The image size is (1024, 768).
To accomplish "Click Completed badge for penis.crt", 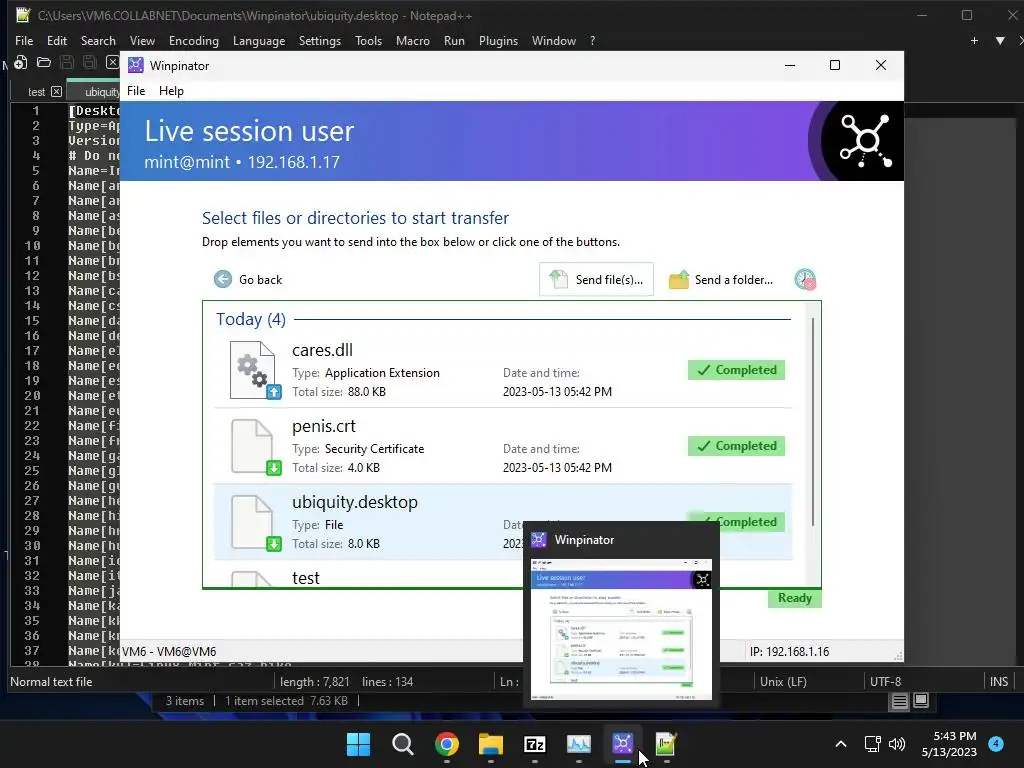I will 736,446.
